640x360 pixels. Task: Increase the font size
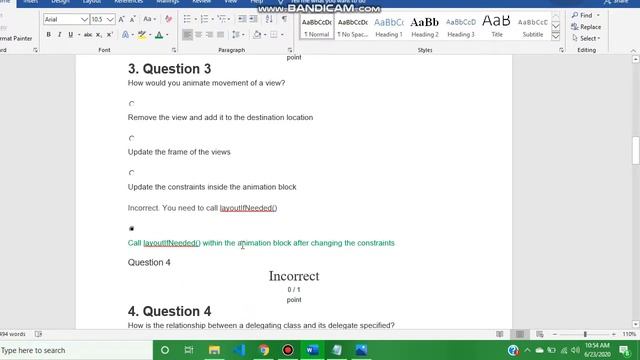[121, 19]
